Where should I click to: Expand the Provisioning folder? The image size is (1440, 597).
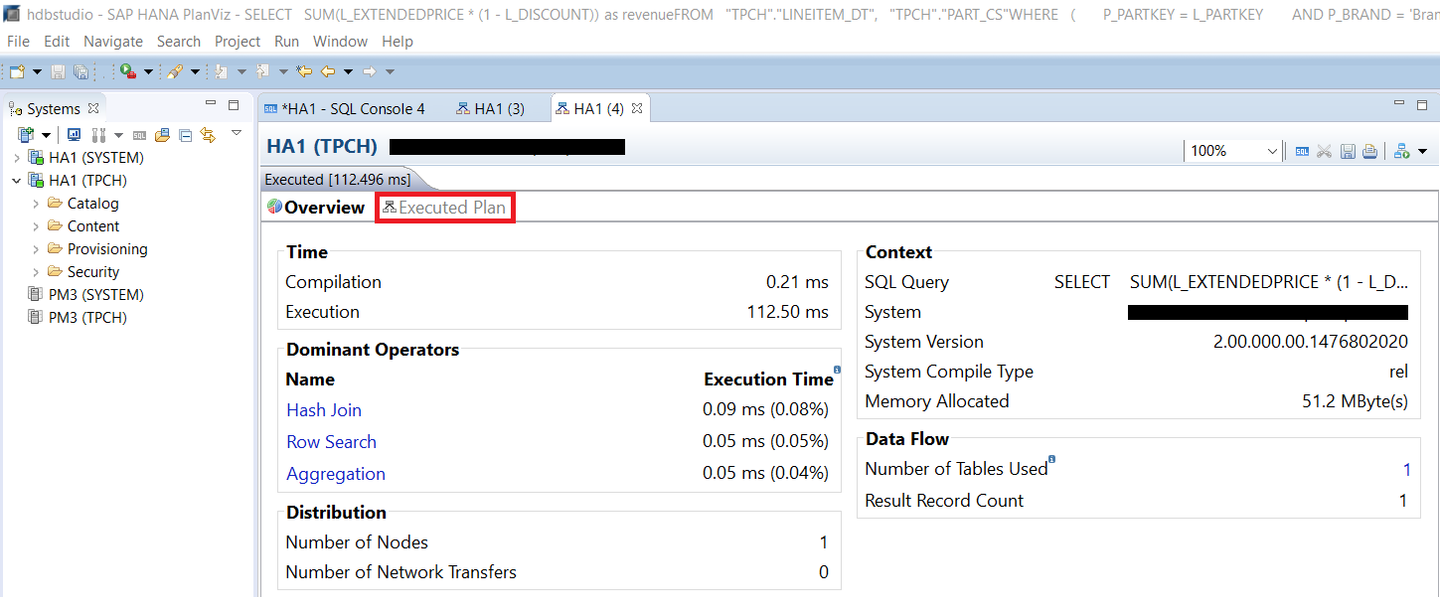point(37,250)
